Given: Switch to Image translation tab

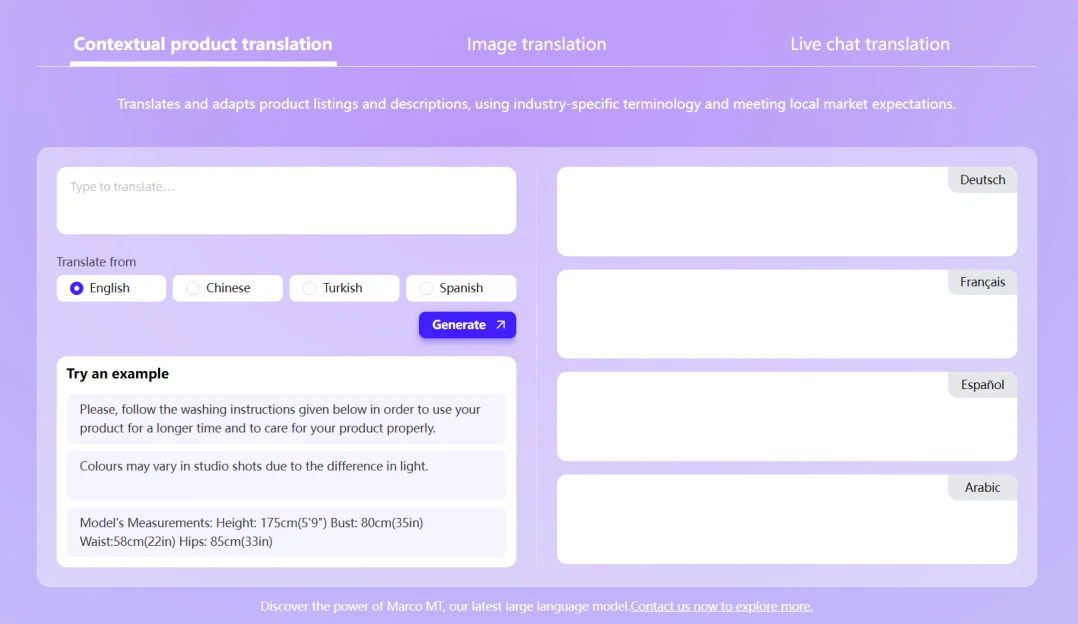Looking at the screenshot, I should (x=536, y=44).
